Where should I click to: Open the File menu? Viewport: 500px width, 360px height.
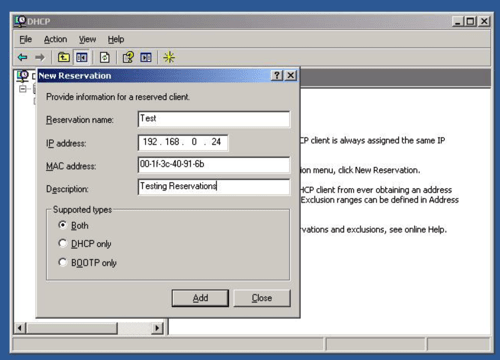[26, 39]
